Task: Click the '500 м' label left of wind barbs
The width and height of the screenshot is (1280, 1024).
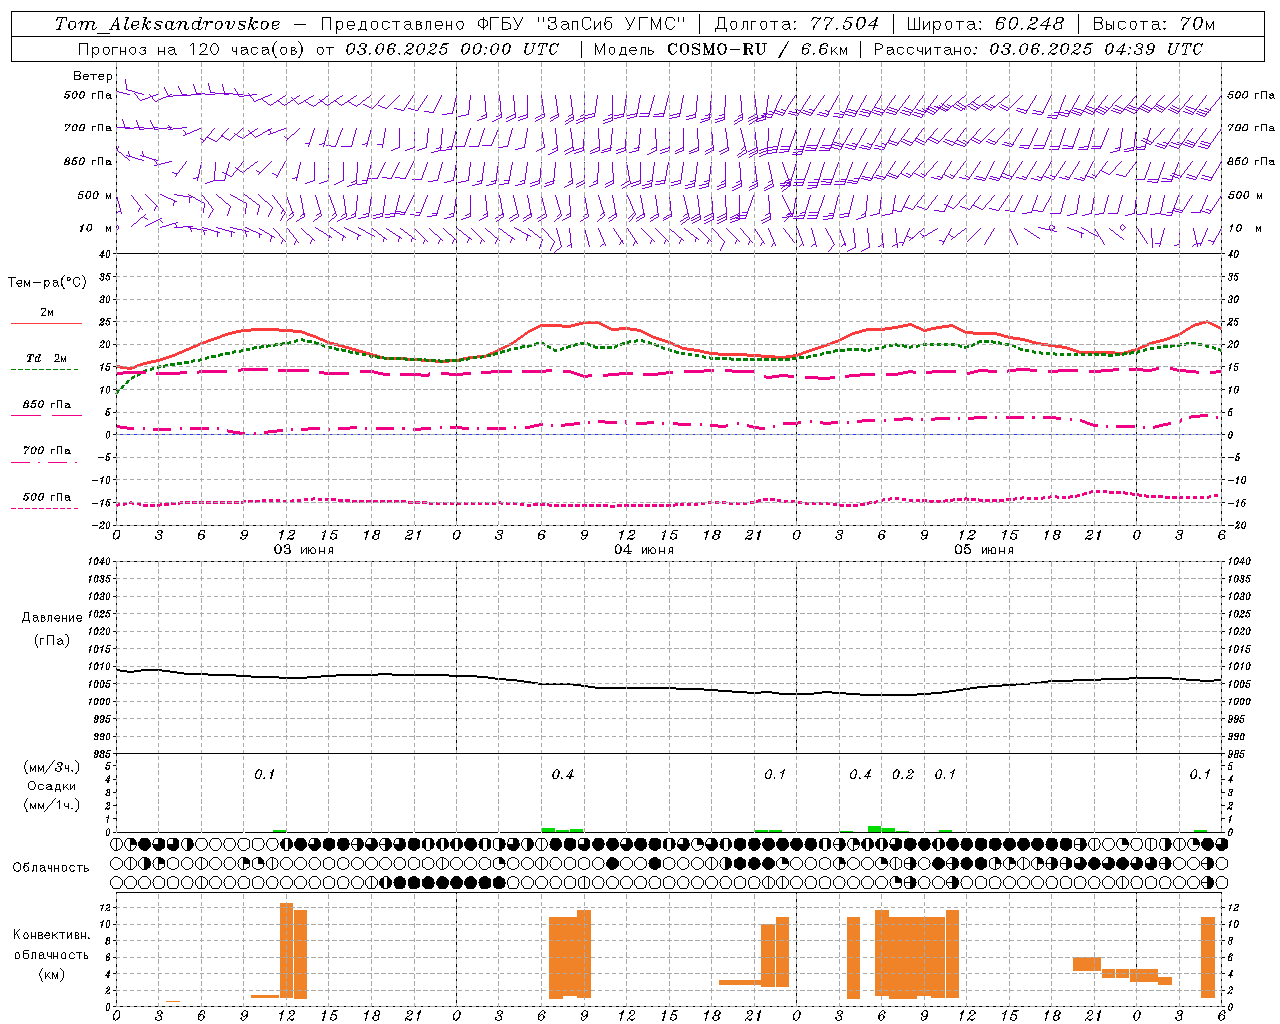Action: (95, 195)
